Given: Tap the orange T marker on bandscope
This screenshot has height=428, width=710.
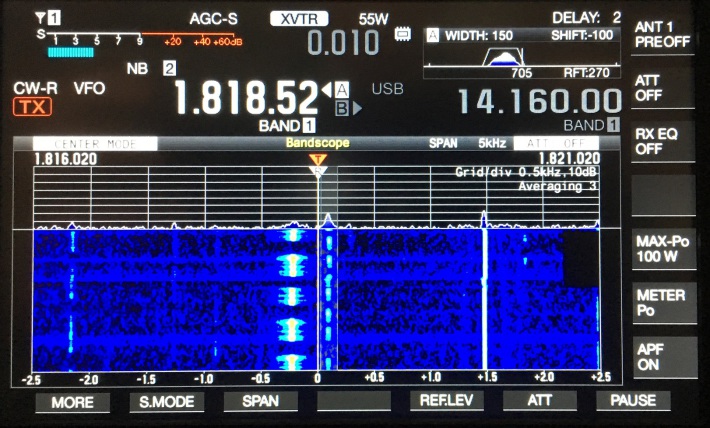Looking at the screenshot, I should point(318,159).
